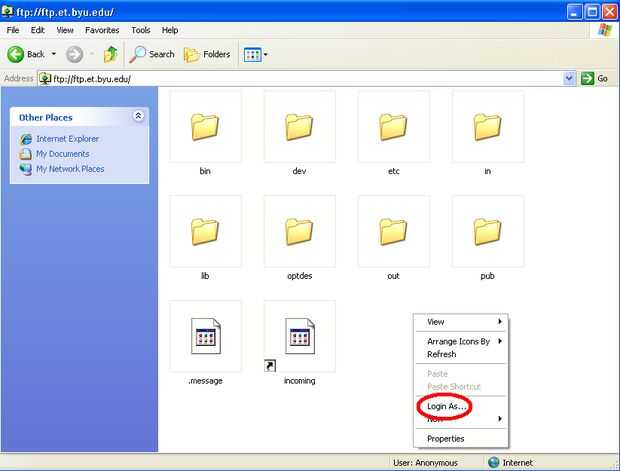Click the title bar FTP window icon

click(x=7, y=11)
